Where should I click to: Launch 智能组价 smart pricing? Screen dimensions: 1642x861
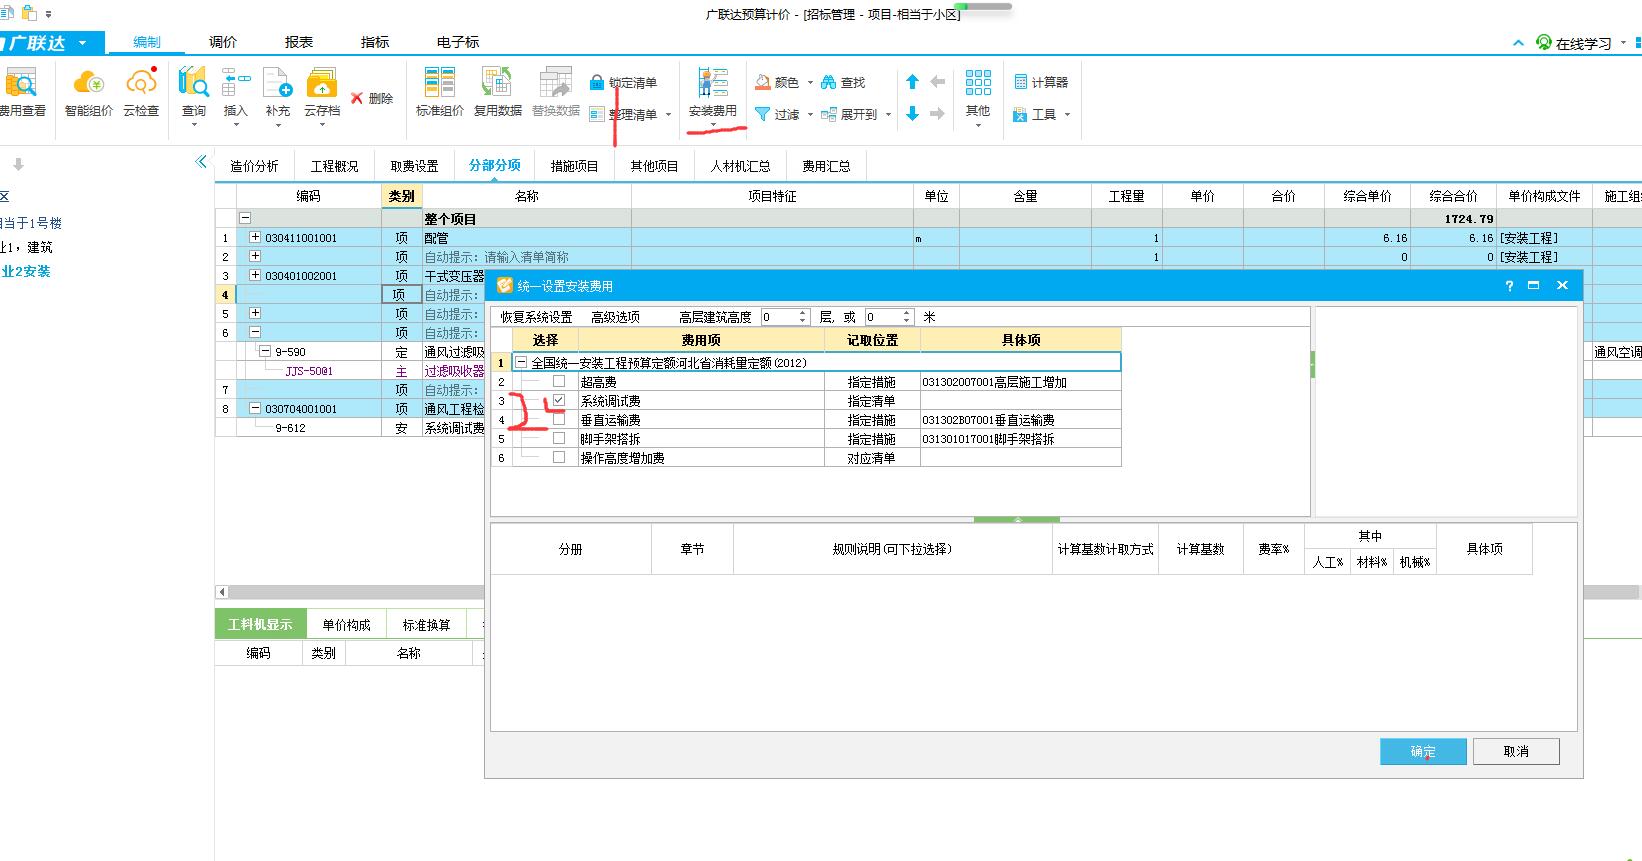click(x=89, y=93)
